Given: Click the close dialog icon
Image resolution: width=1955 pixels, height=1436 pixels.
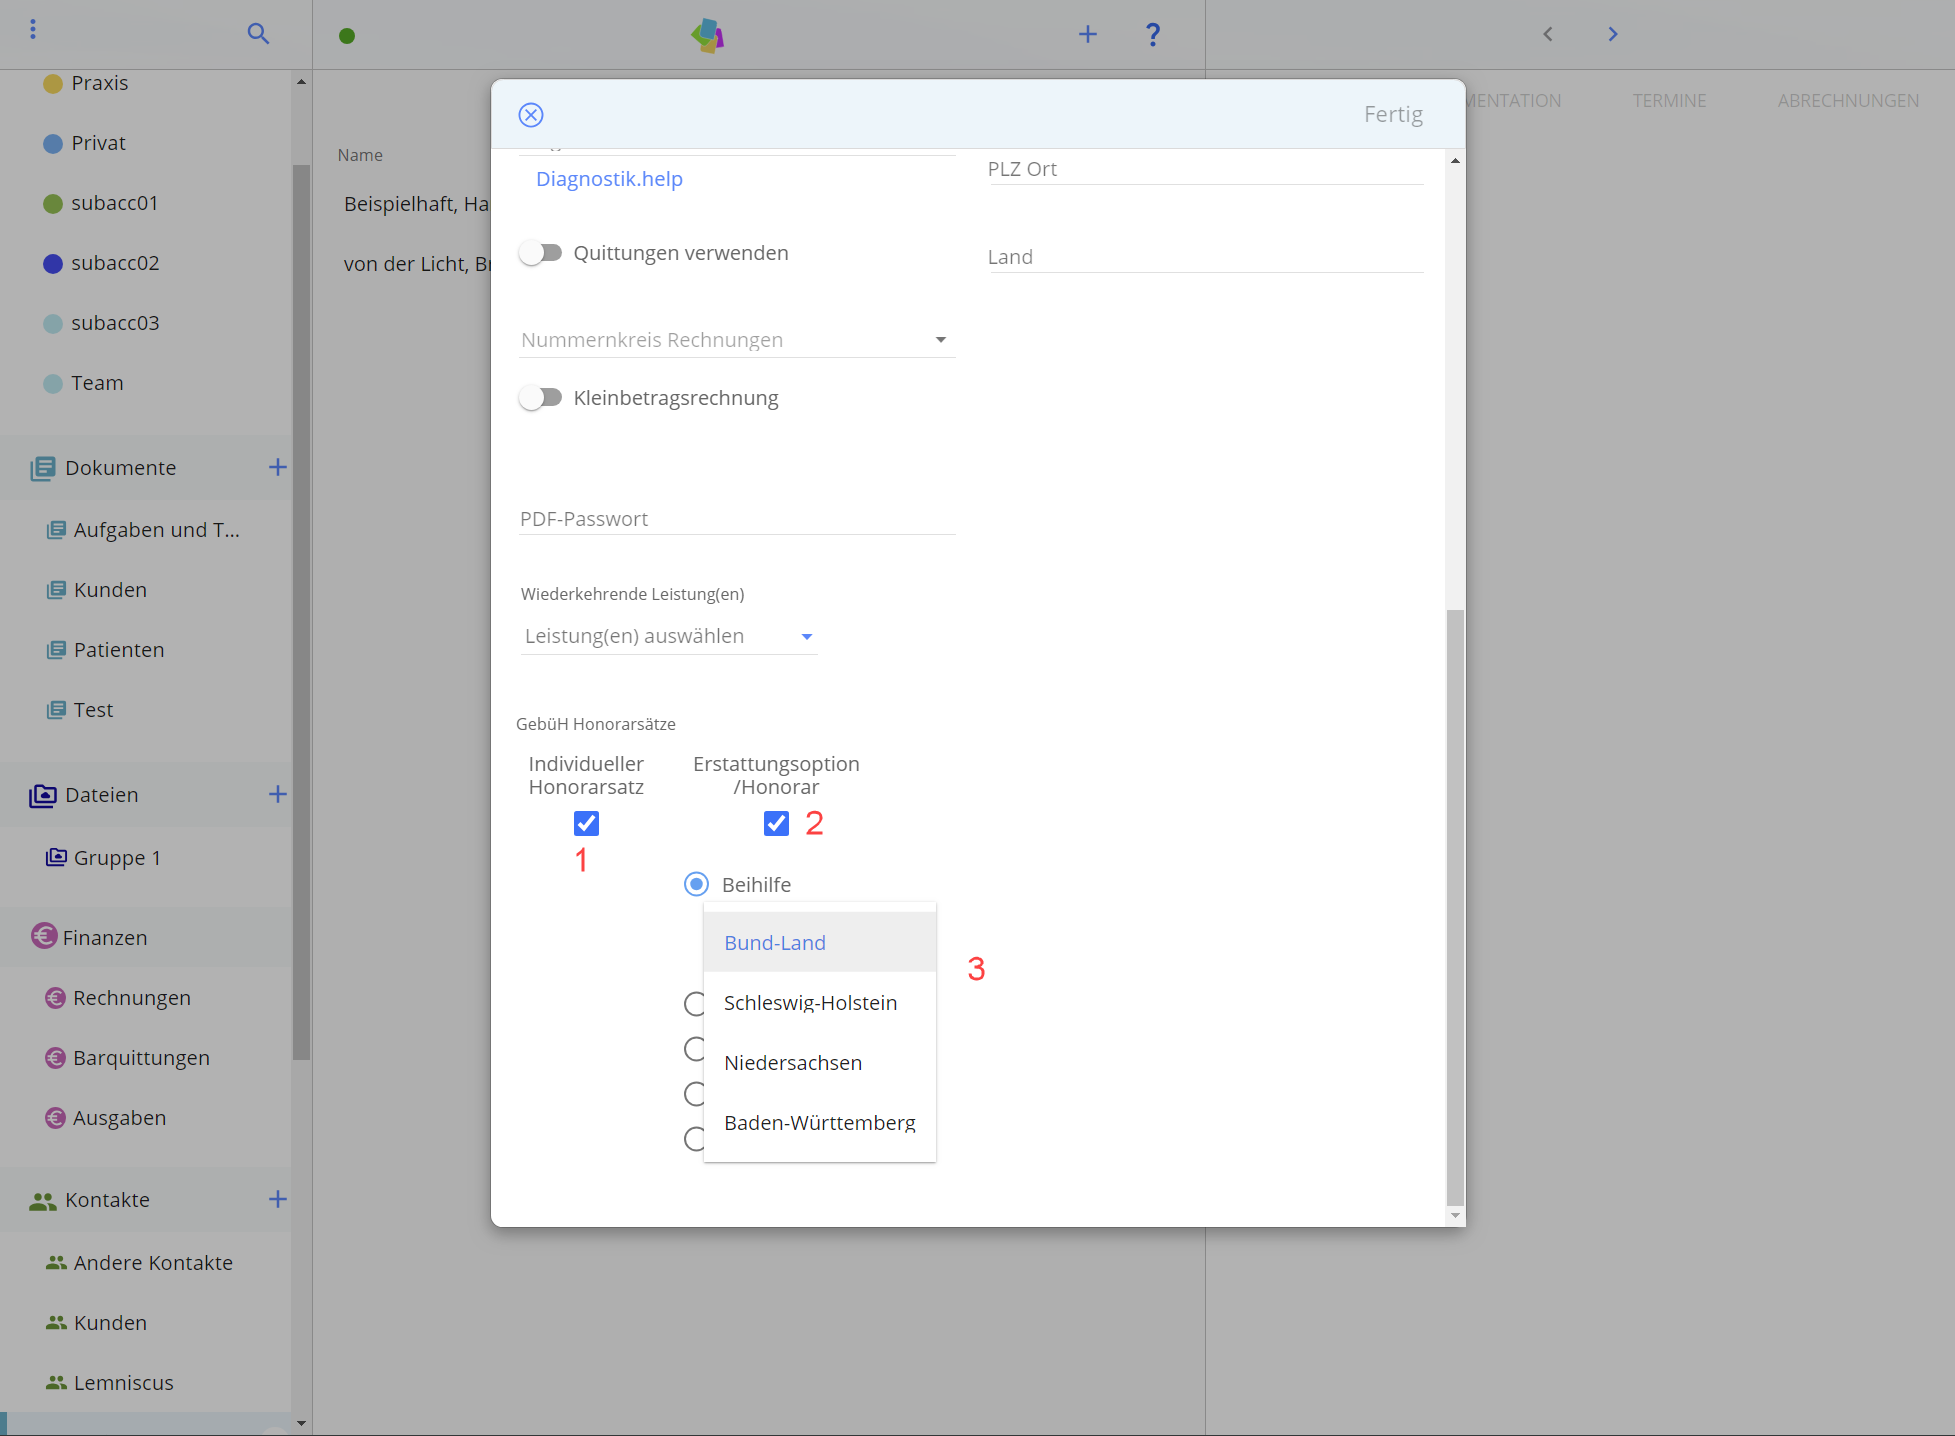Looking at the screenshot, I should [531, 115].
